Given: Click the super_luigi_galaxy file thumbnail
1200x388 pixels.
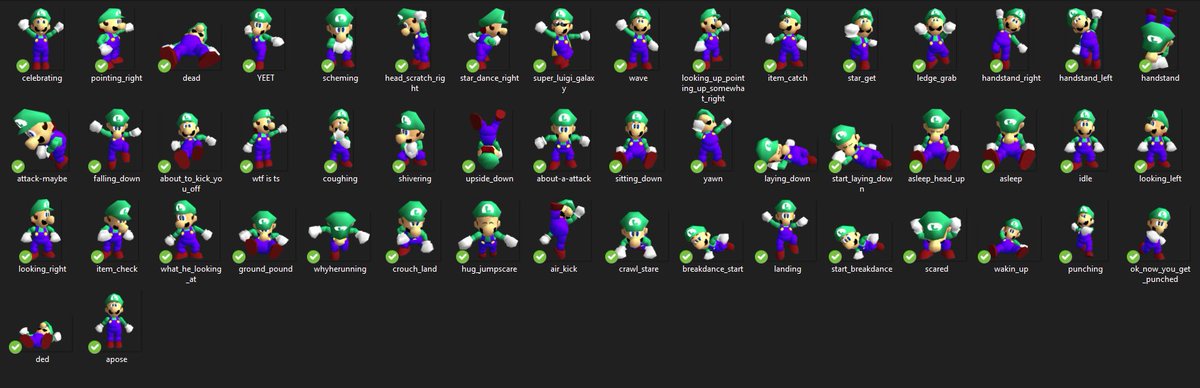Looking at the screenshot, I should click(565, 39).
